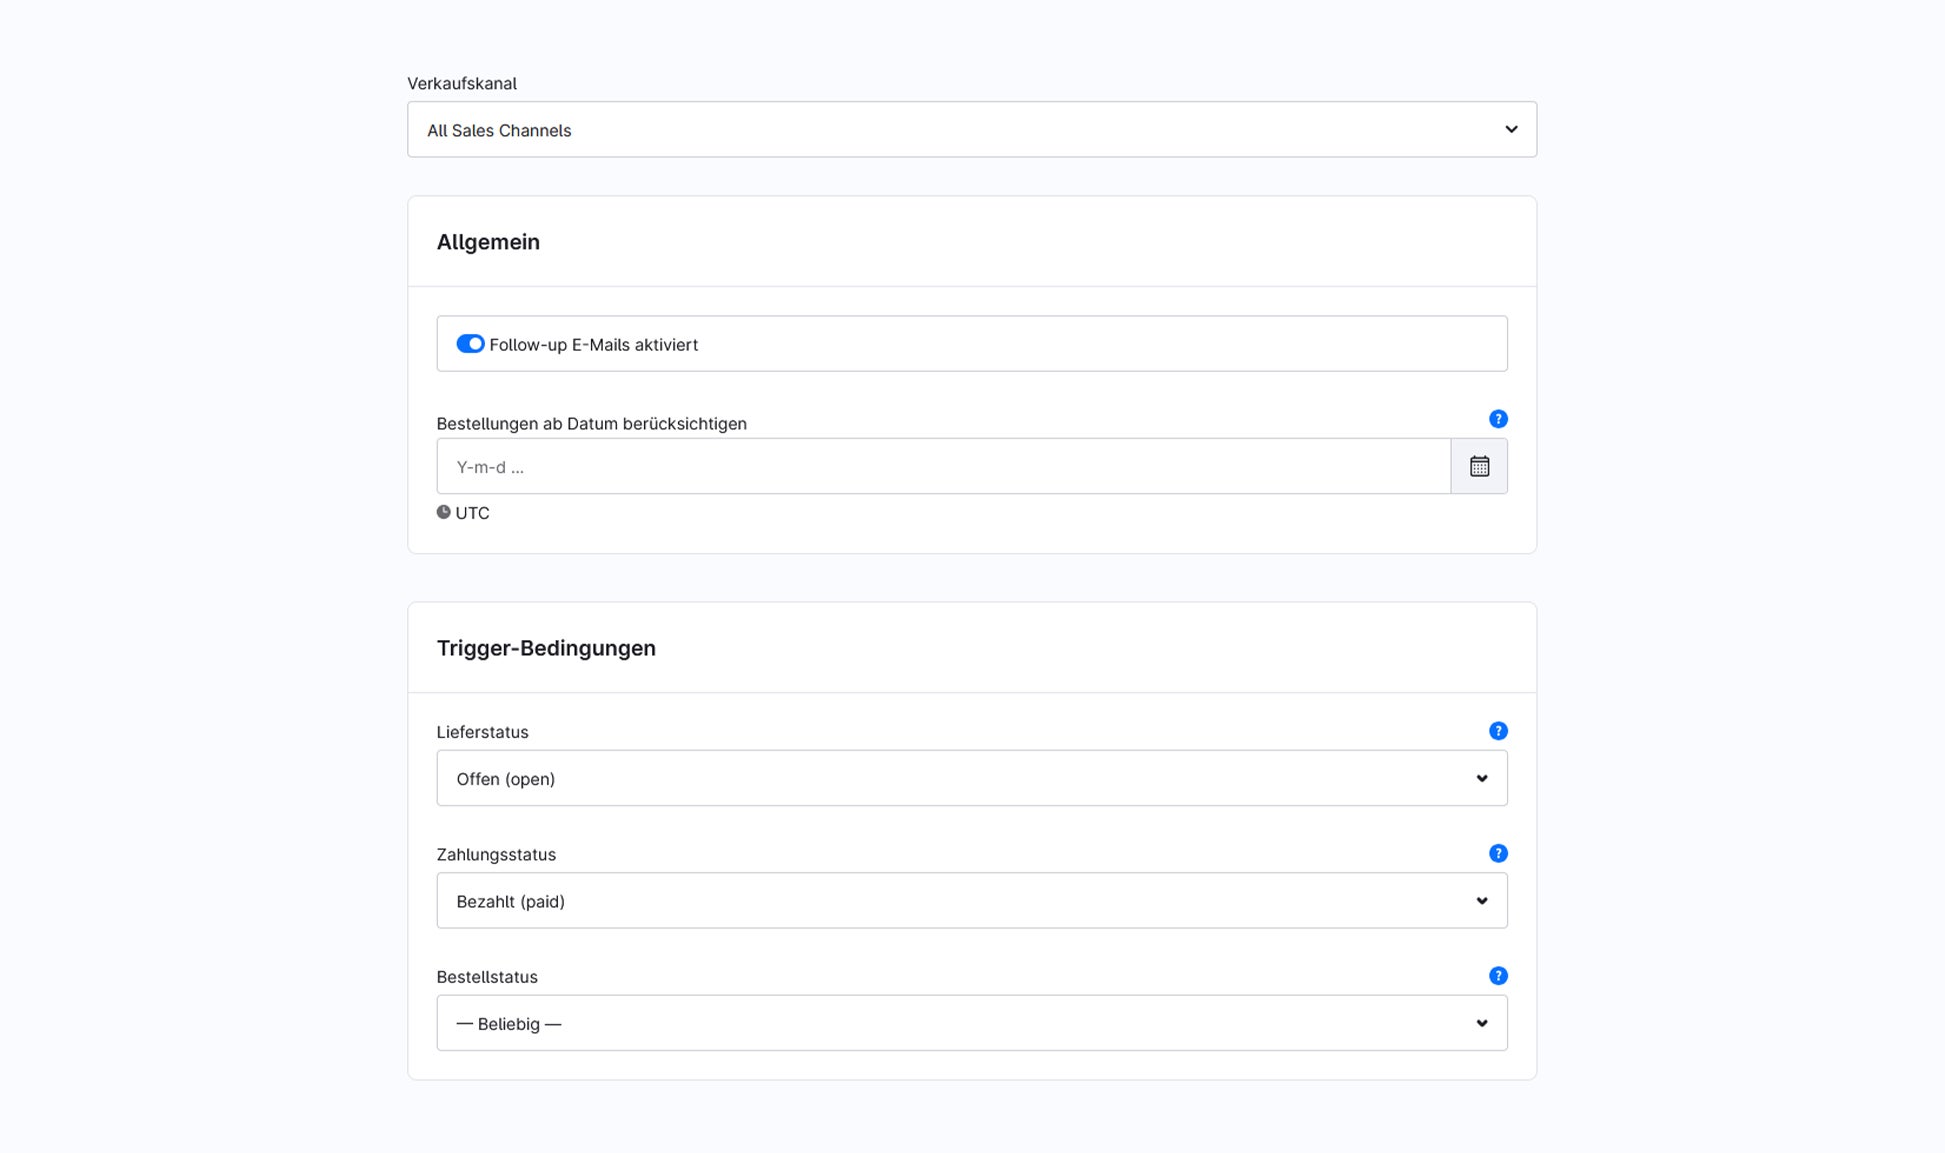Click the Verkaufskanal field label
Image resolution: width=1945 pixels, height=1153 pixels.
point(462,83)
